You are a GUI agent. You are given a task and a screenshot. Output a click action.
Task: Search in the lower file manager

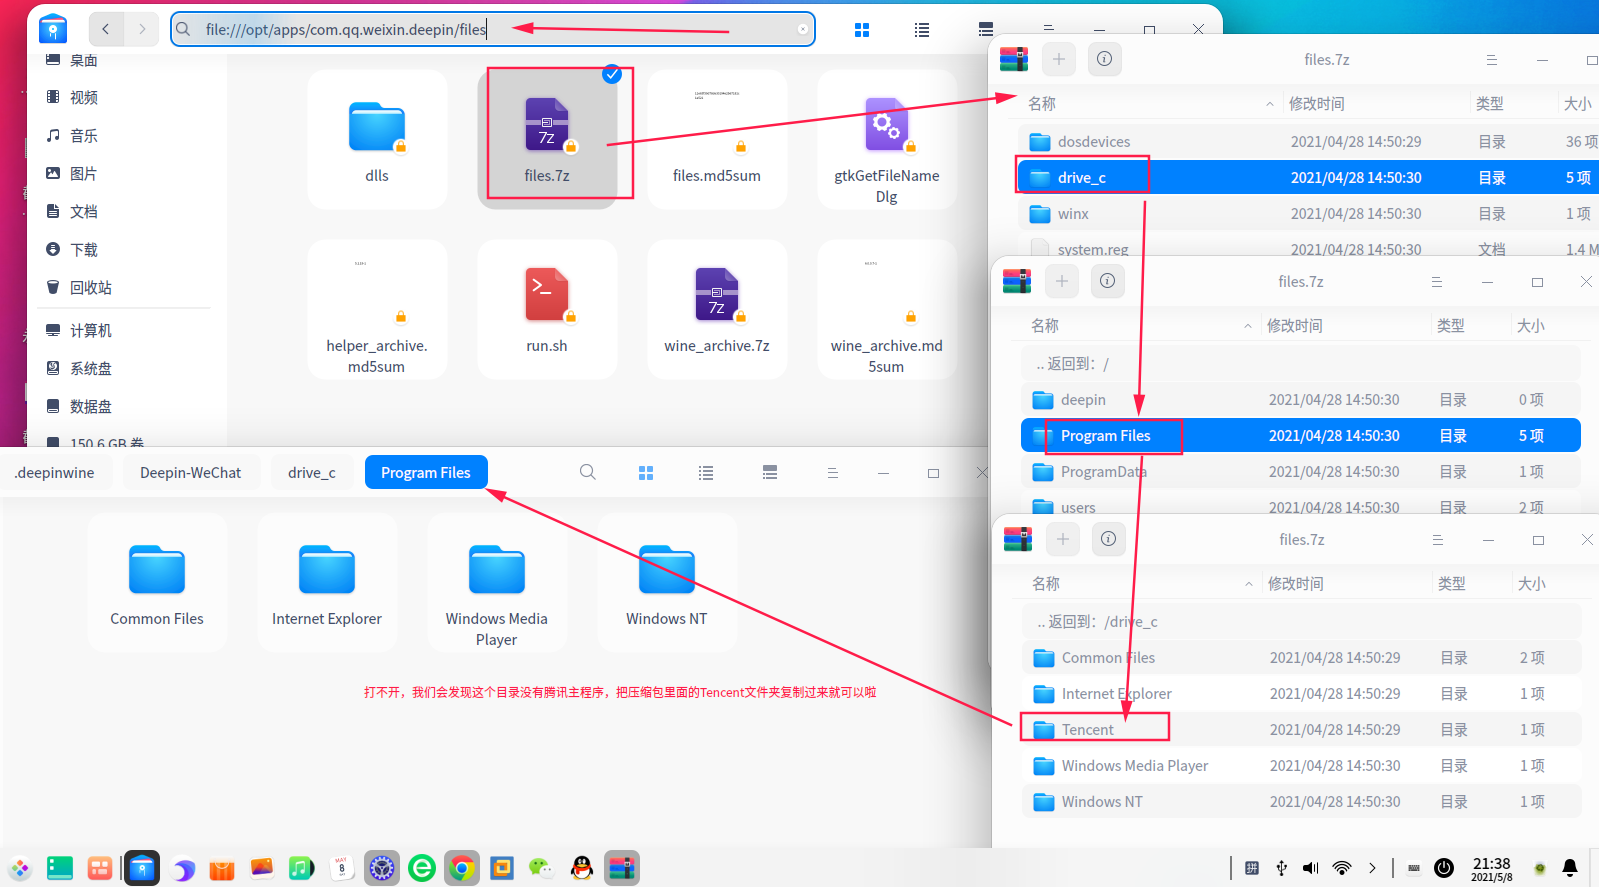point(588,472)
